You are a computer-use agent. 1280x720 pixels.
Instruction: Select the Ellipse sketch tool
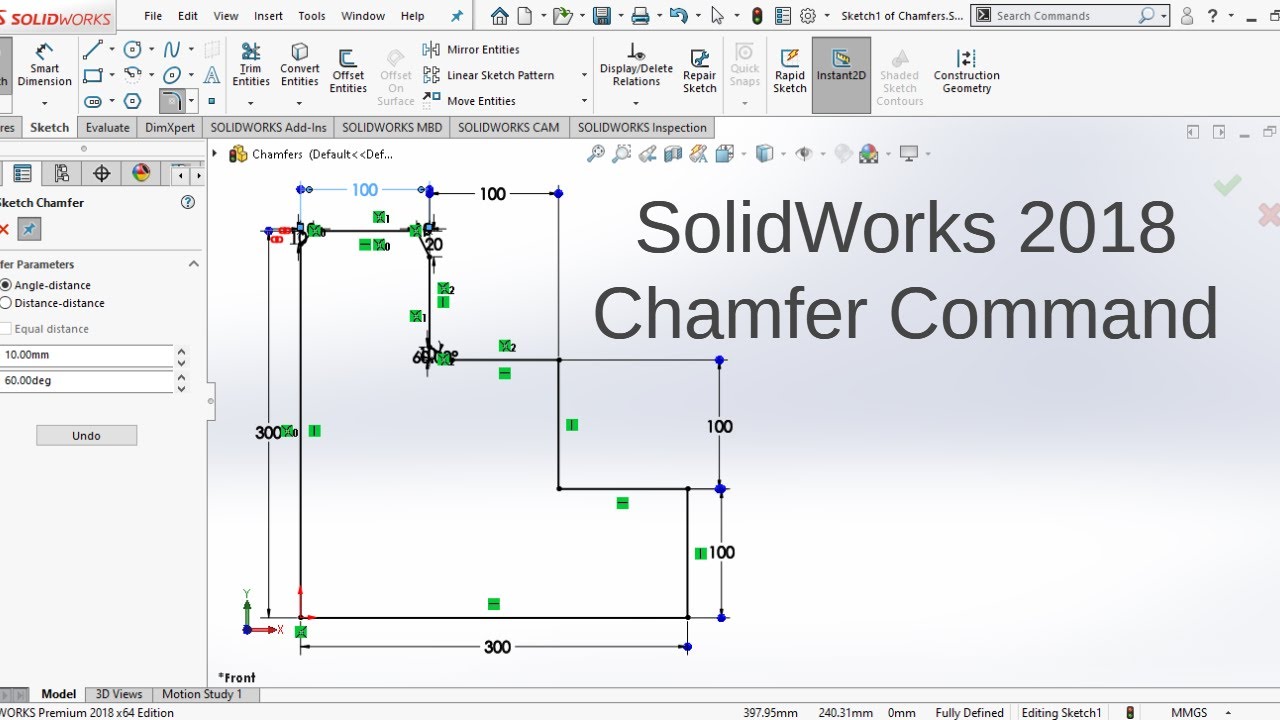pyautogui.click(x=173, y=75)
